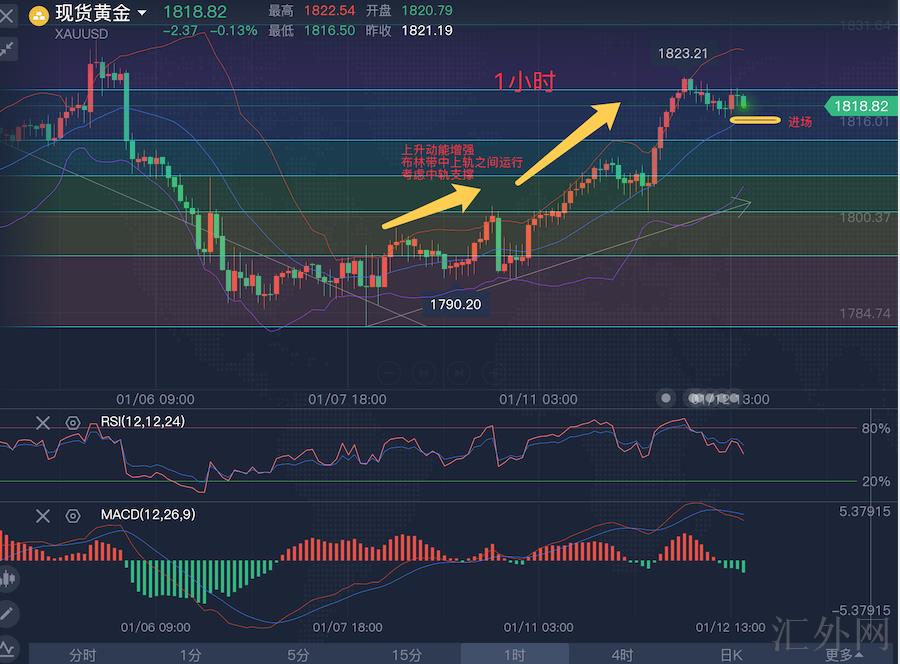The height and width of the screenshot is (664, 900).
Task: Close the chart with the top-left X icon
Action: (x=7, y=14)
